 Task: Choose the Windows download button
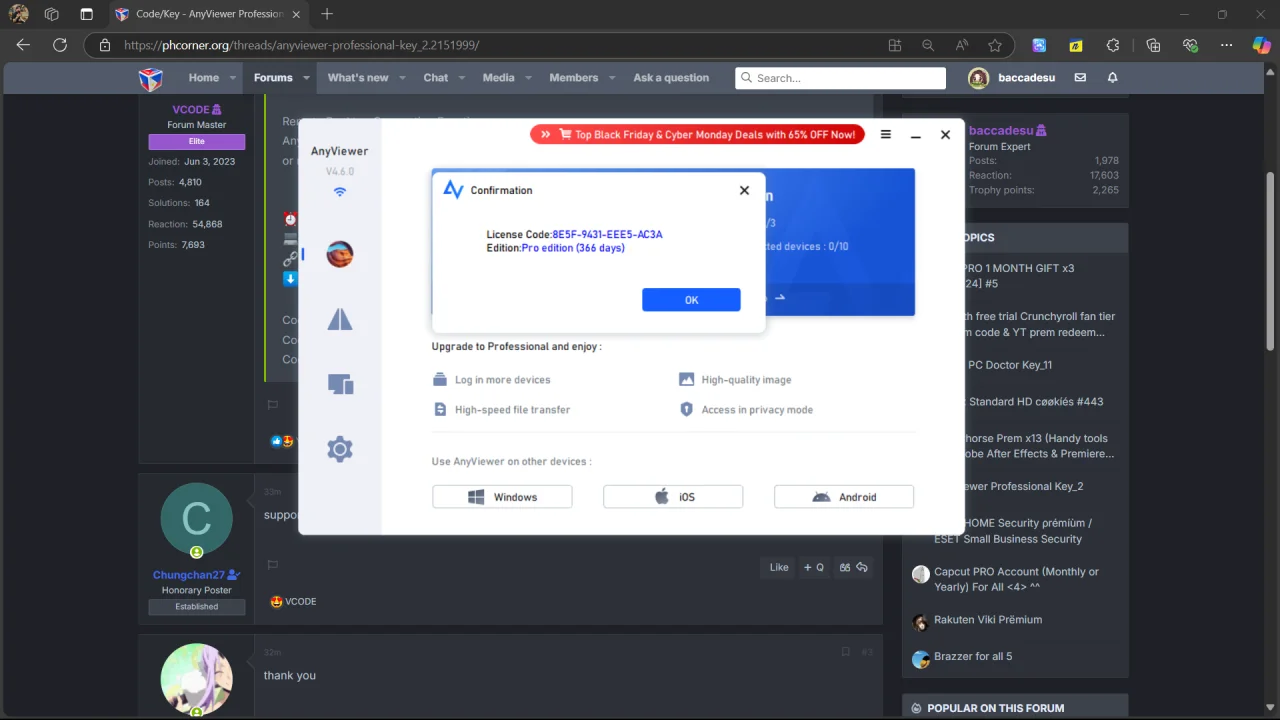tap(502, 497)
